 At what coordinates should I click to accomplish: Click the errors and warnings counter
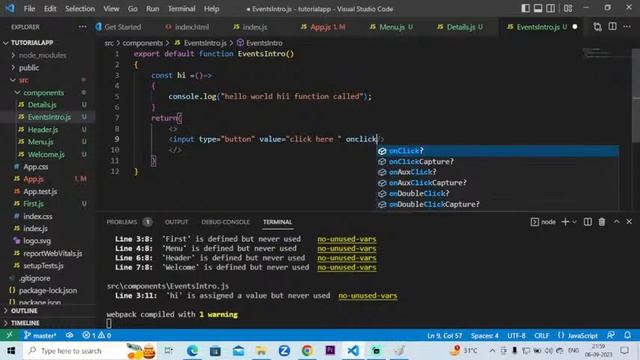pos(96,336)
